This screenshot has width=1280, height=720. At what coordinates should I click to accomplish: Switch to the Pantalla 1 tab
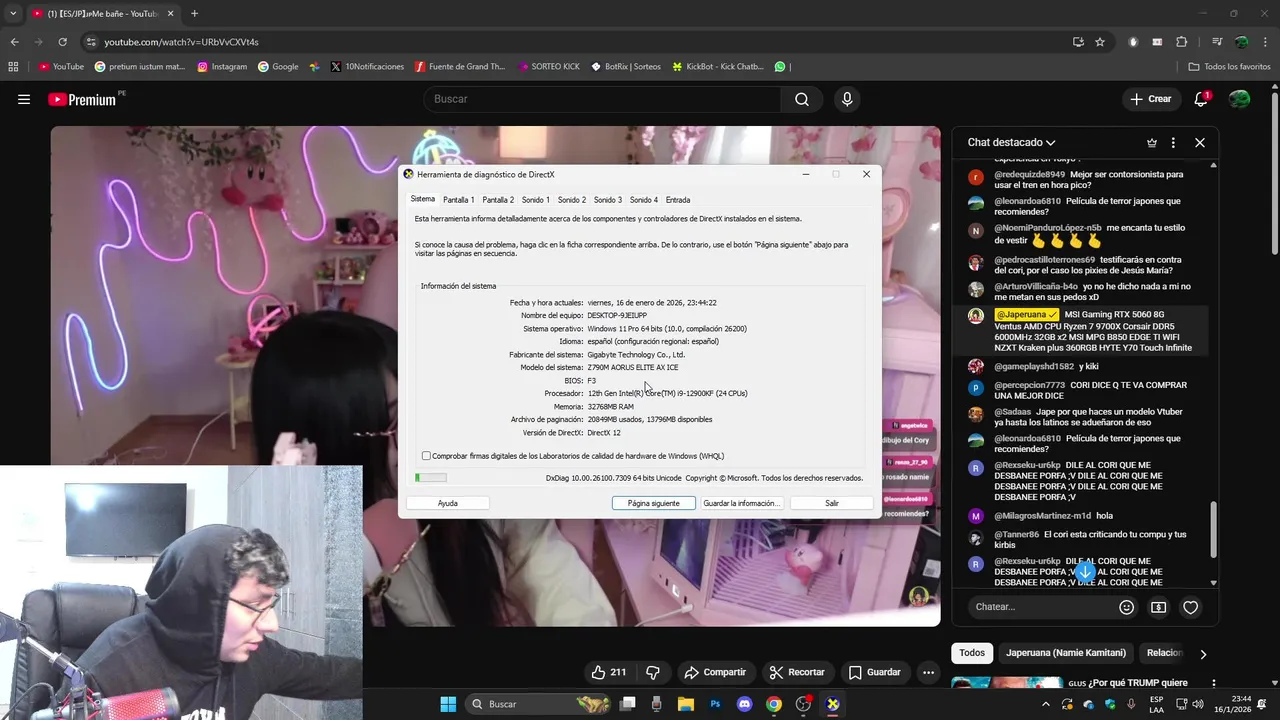(x=459, y=200)
